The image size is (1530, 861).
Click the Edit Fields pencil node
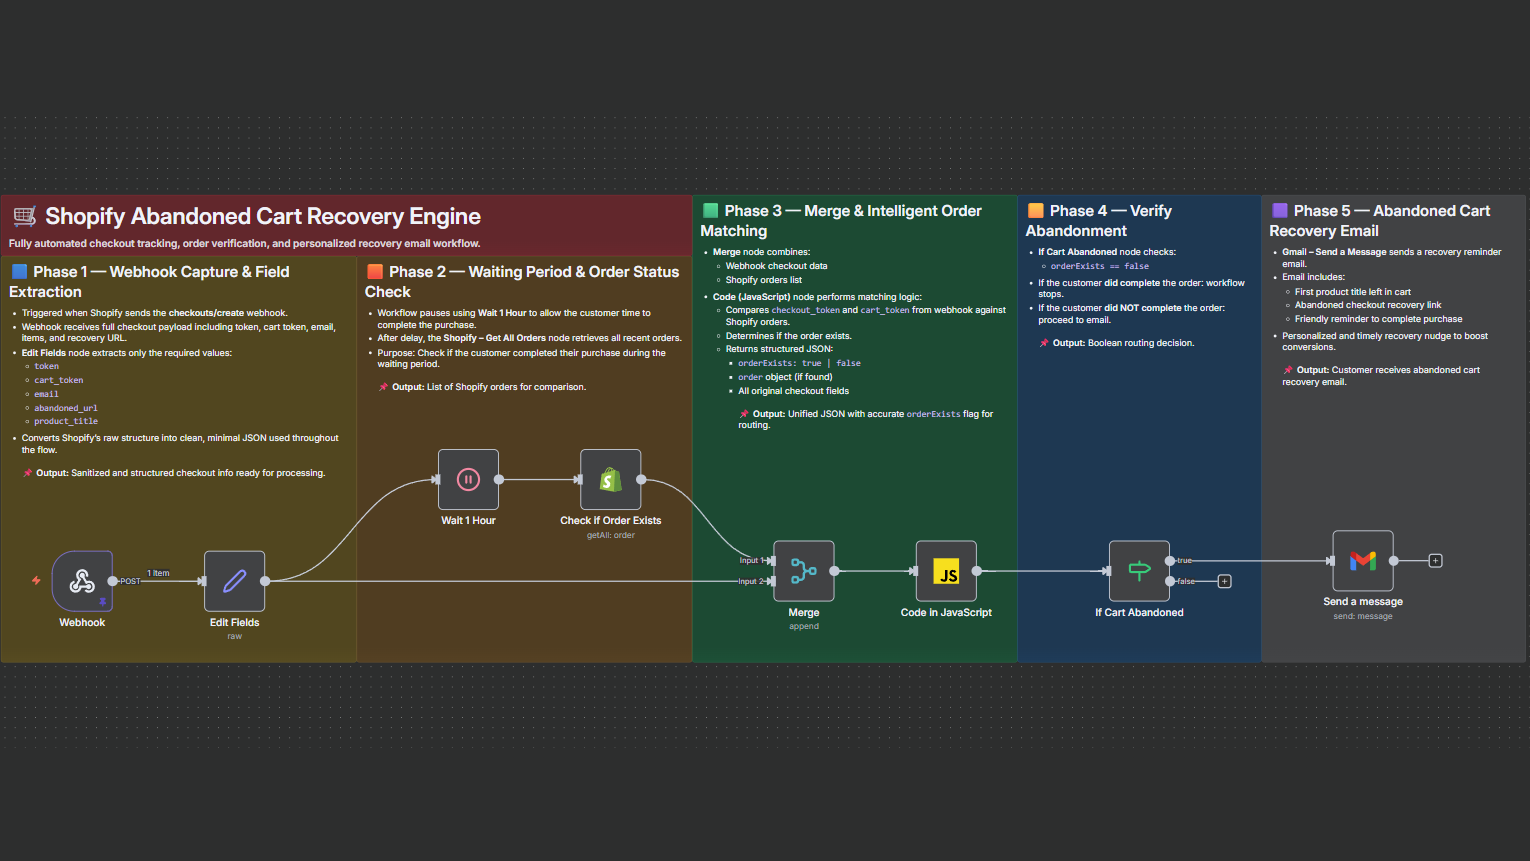point(234,581)
